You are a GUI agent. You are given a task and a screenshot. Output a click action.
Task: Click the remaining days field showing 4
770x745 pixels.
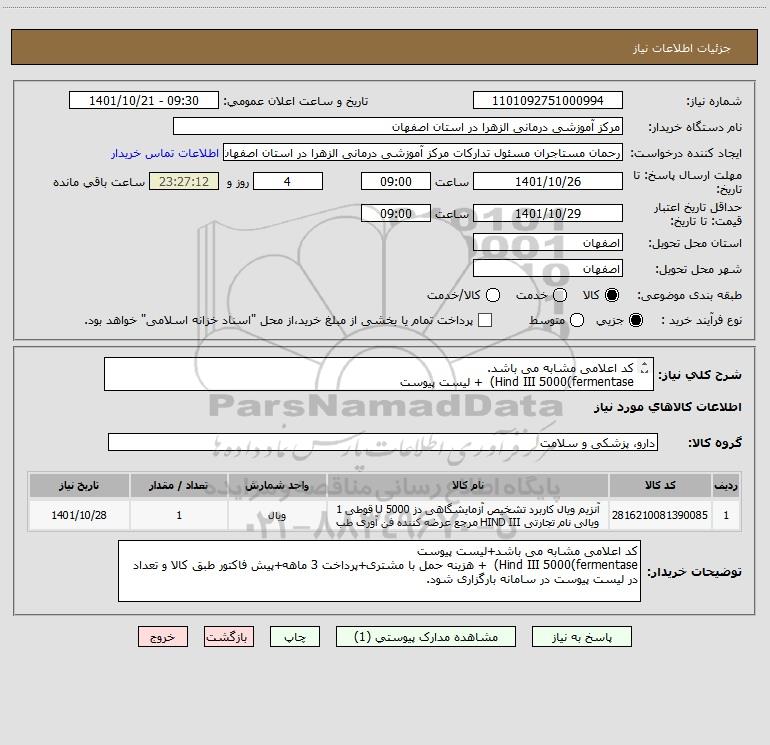click(x=288, y=181)
